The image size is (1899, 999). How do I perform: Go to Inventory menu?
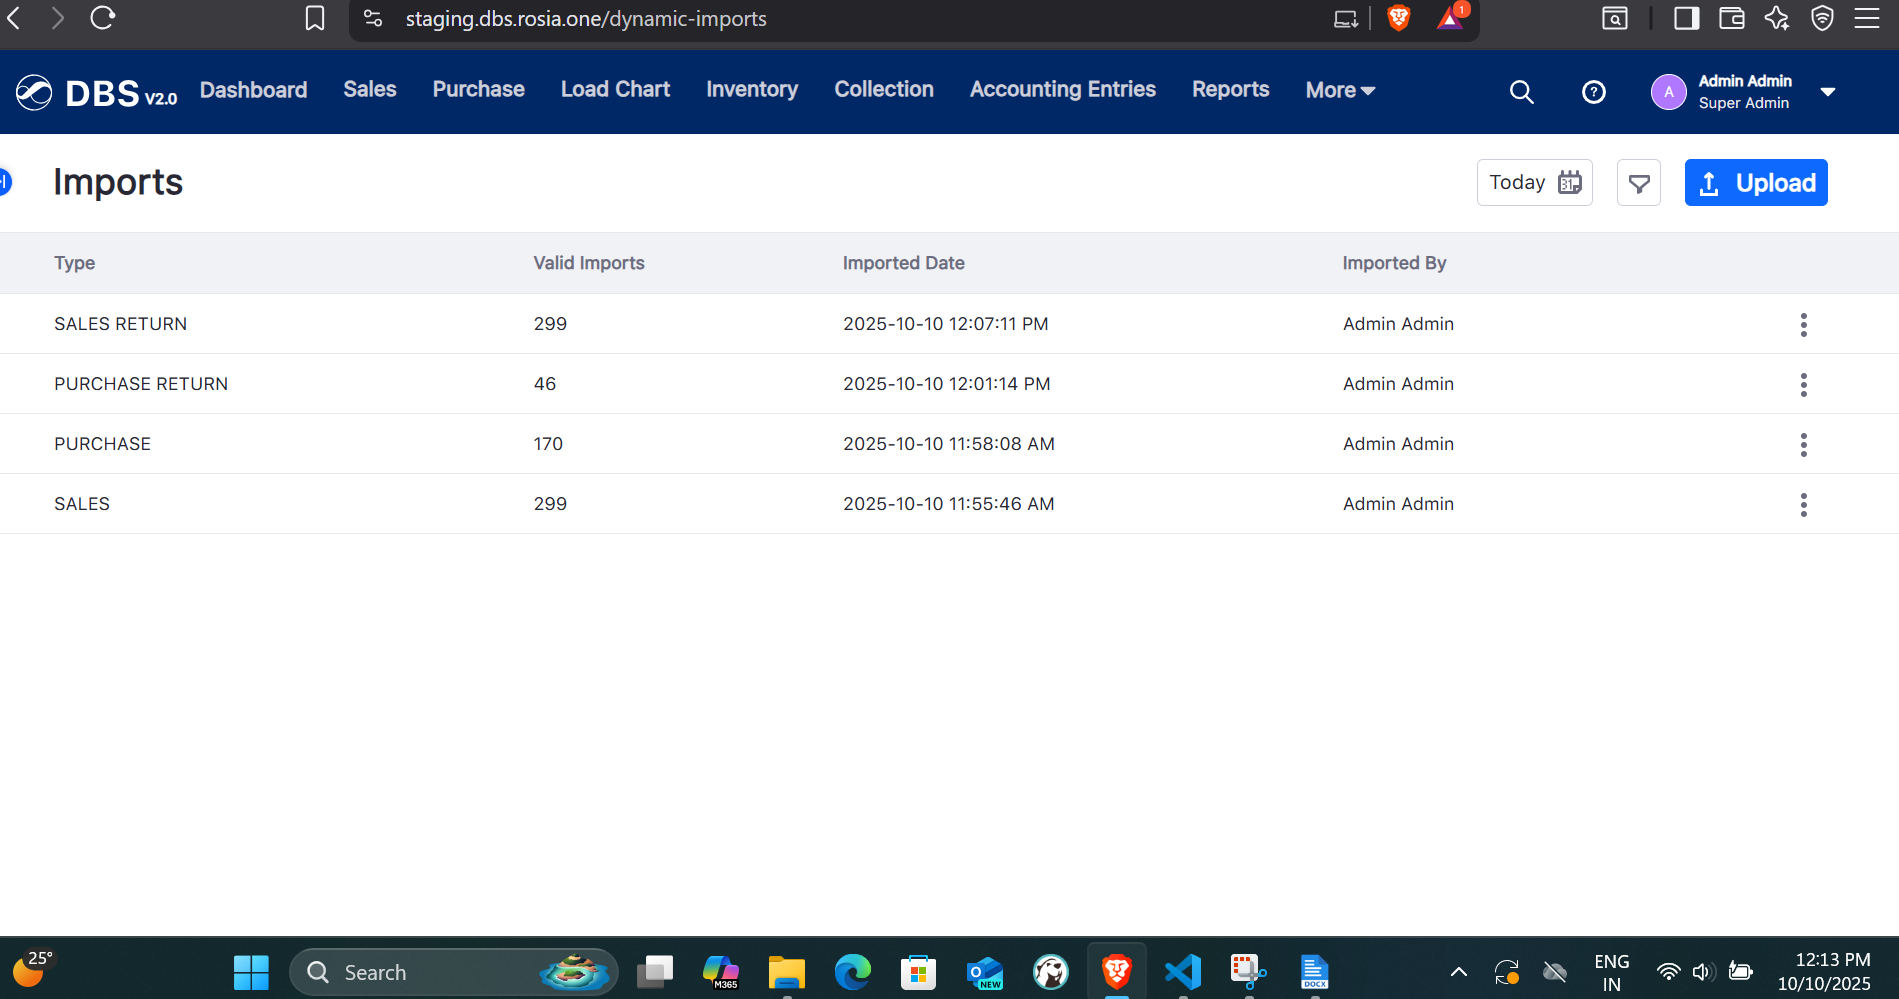point(751,90)
